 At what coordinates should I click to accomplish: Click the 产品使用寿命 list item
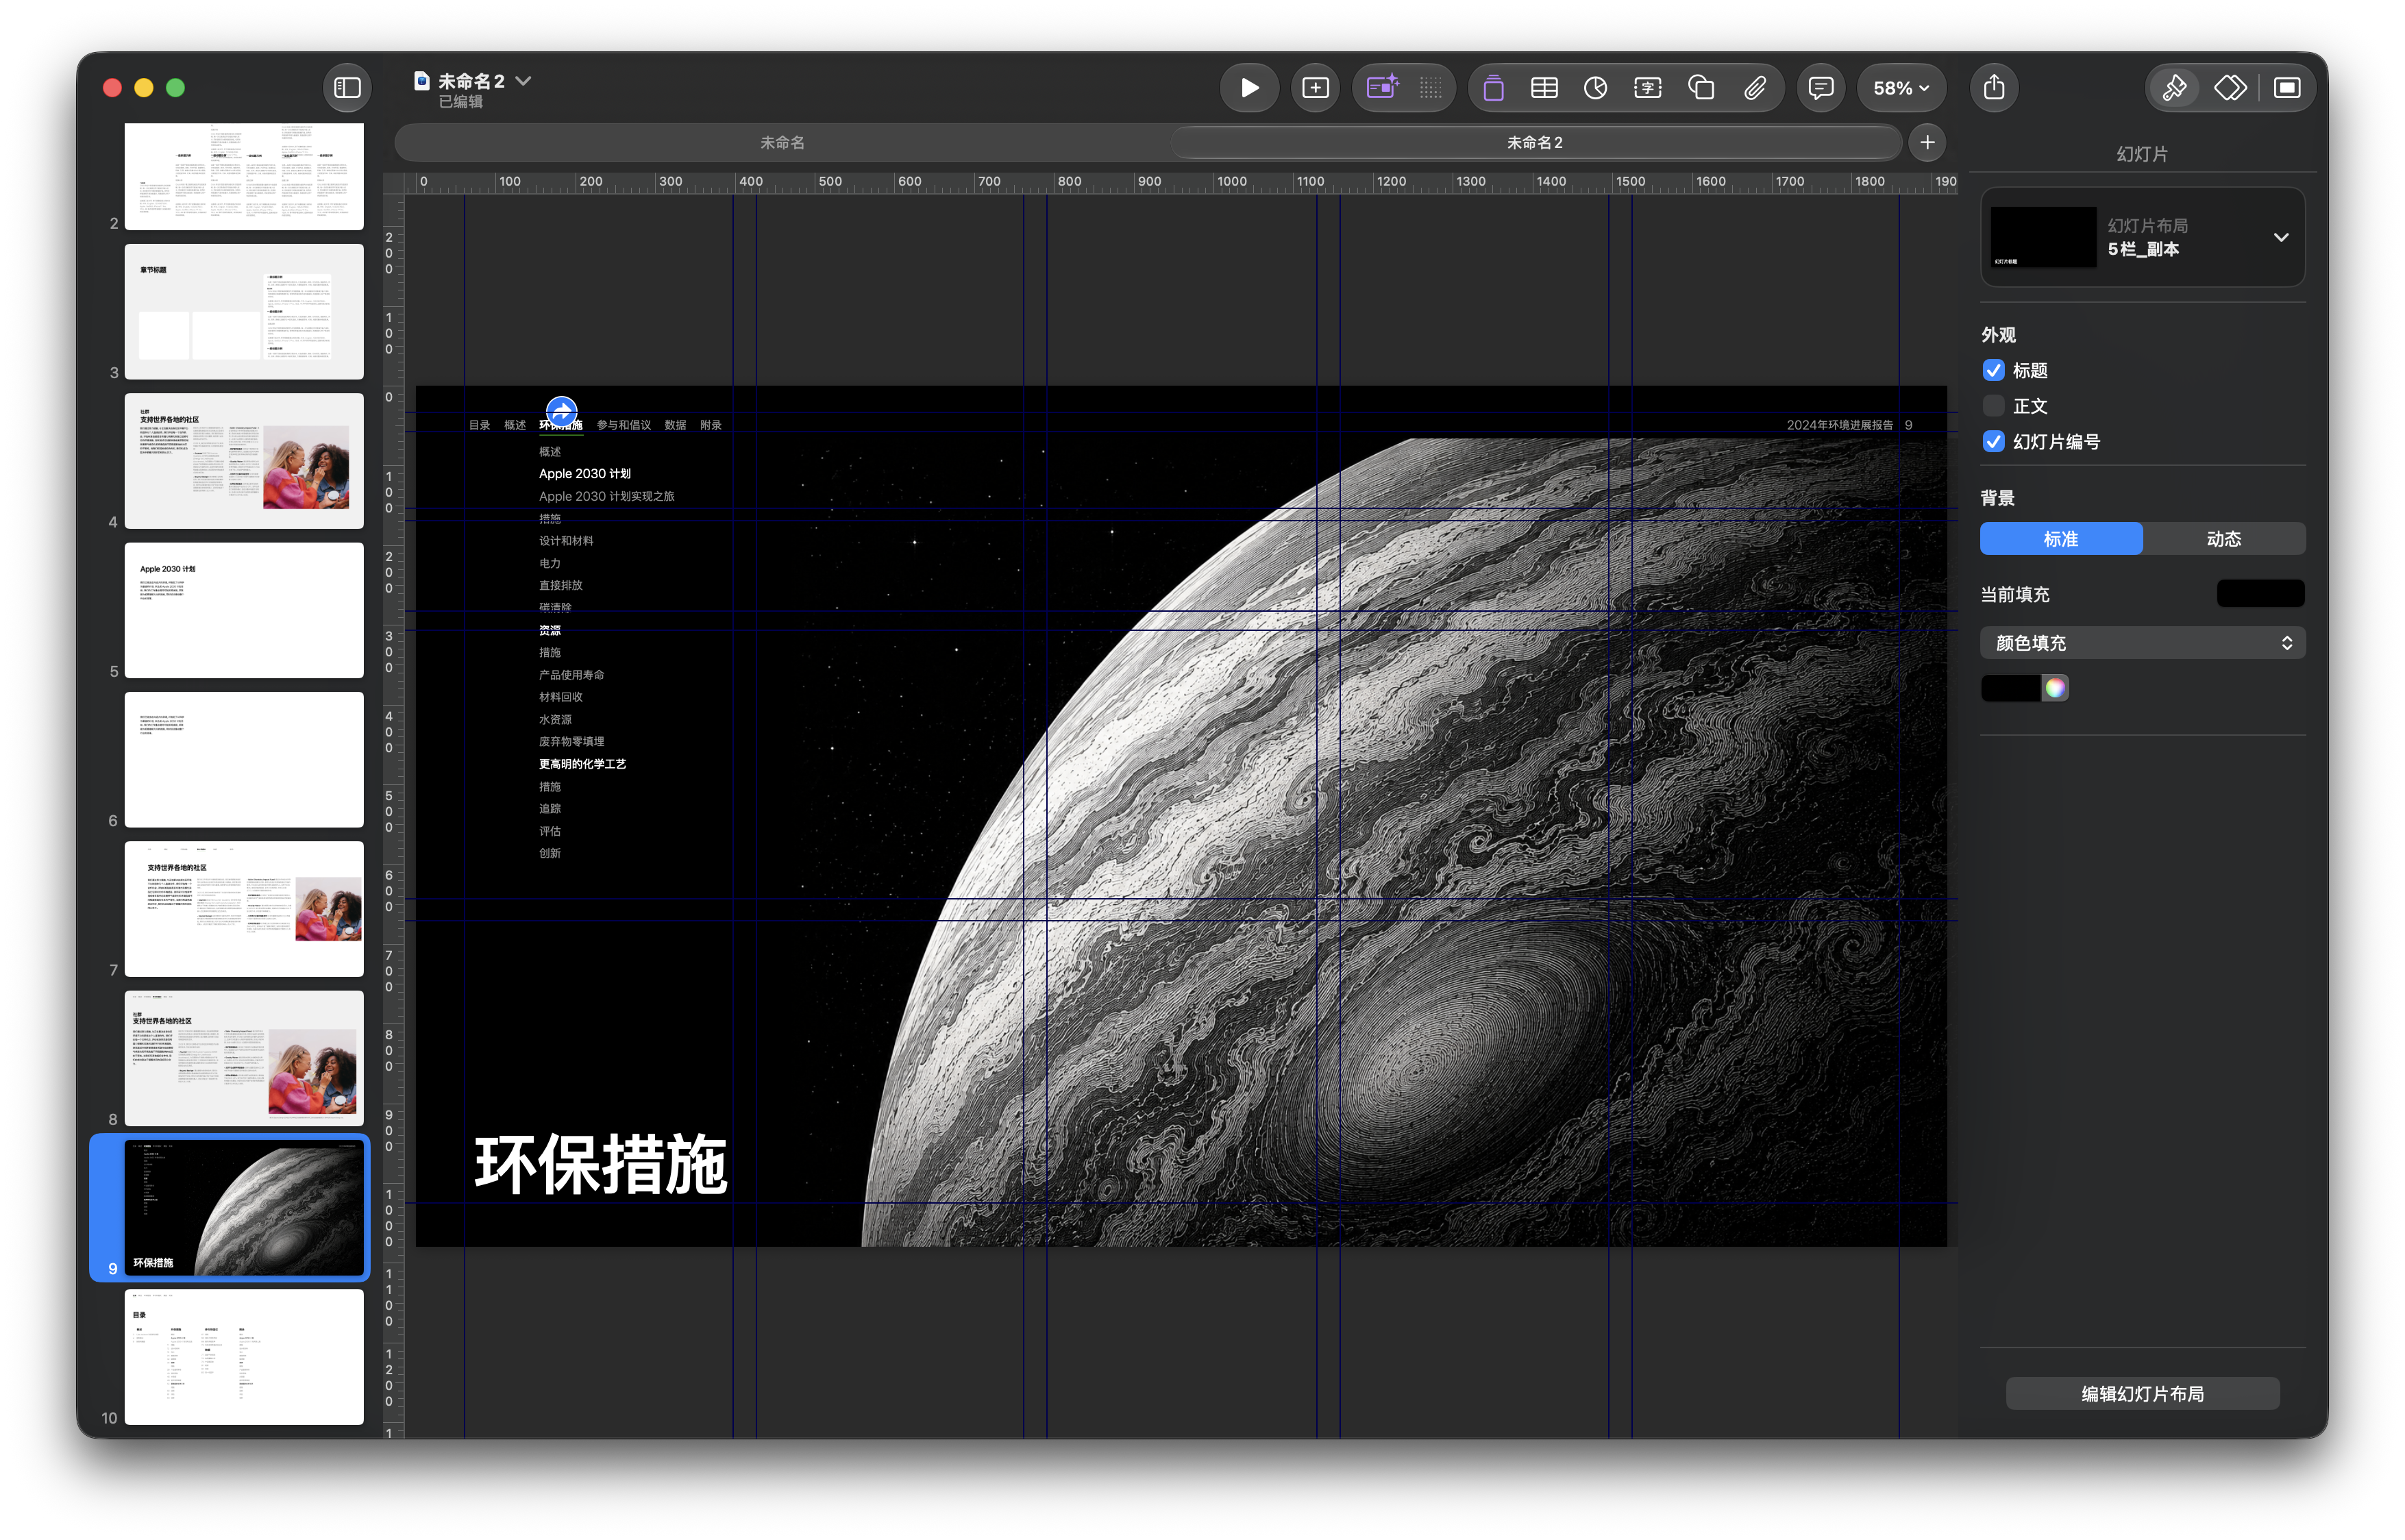point(572,675)
